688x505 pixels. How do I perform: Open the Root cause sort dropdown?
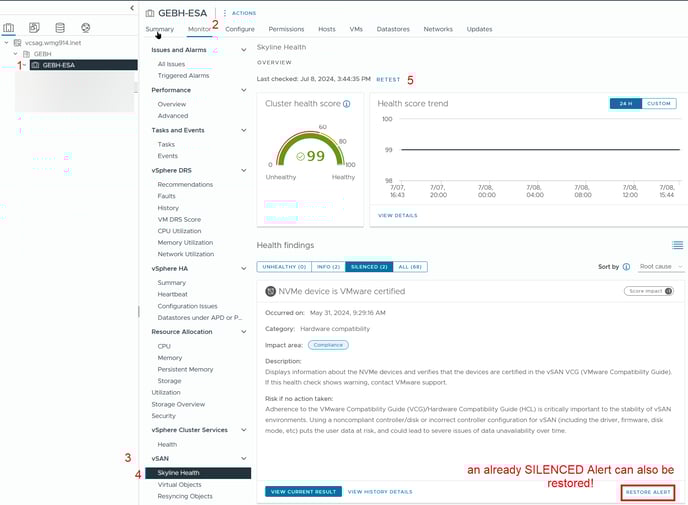click(x=661, y=267)
